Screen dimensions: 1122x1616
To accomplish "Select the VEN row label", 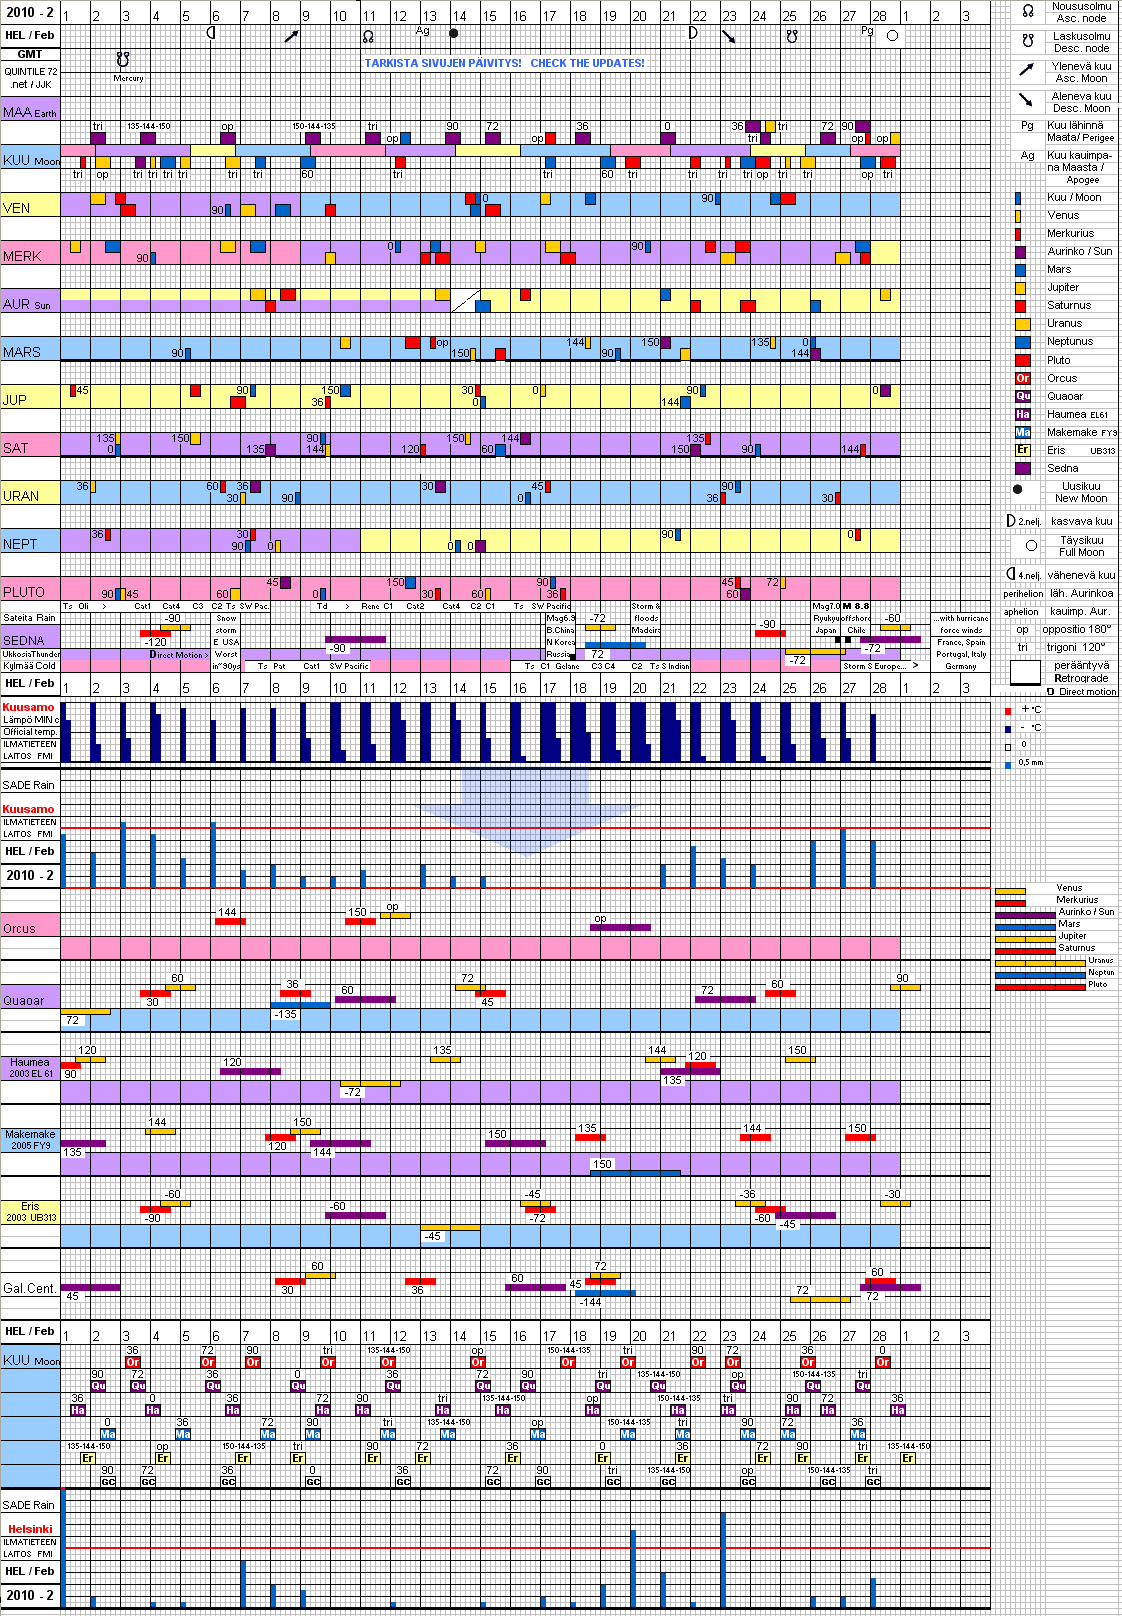I will [17, 208].
